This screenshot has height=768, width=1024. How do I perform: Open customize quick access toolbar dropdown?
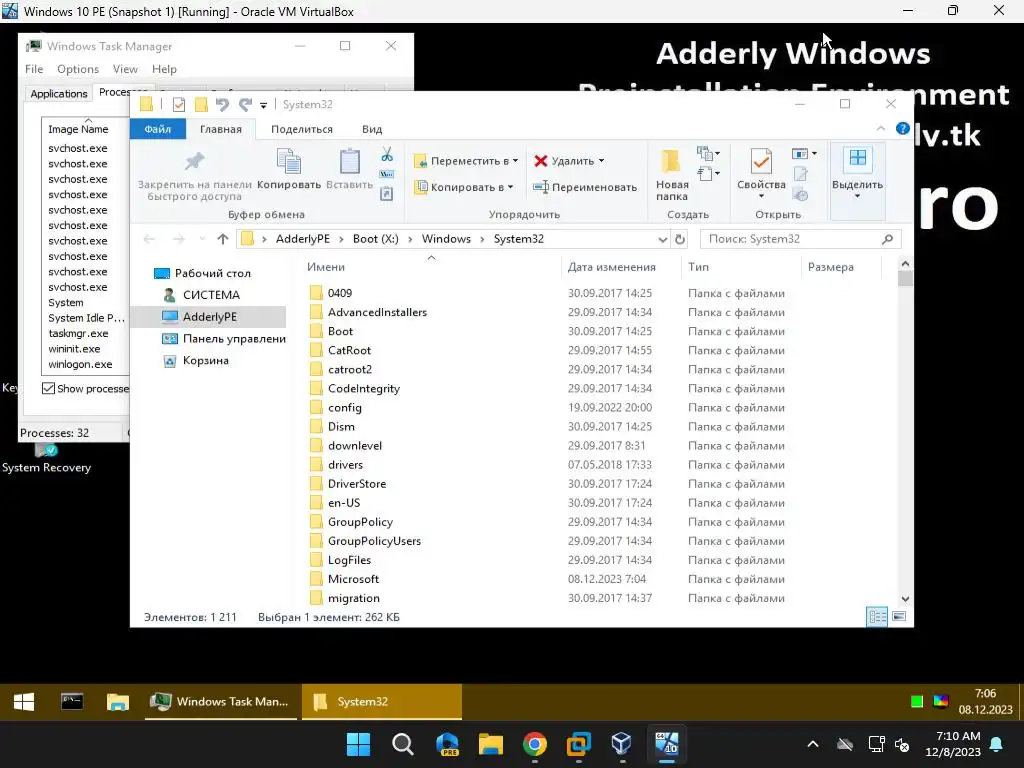264,105
